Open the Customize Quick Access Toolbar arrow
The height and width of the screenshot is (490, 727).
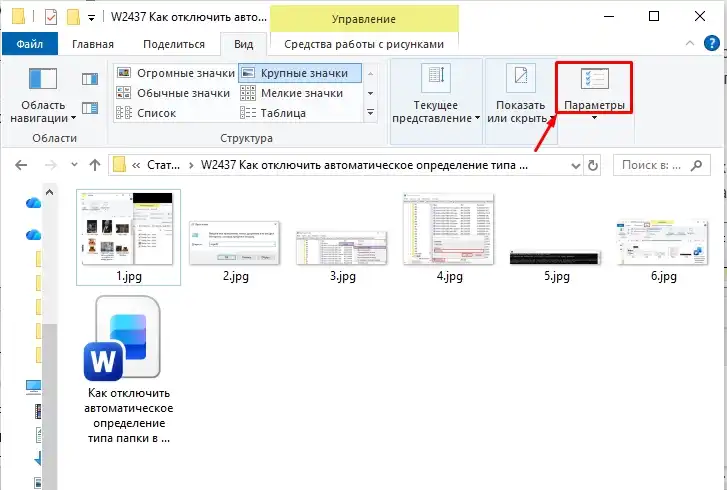(x=91, y=18)
